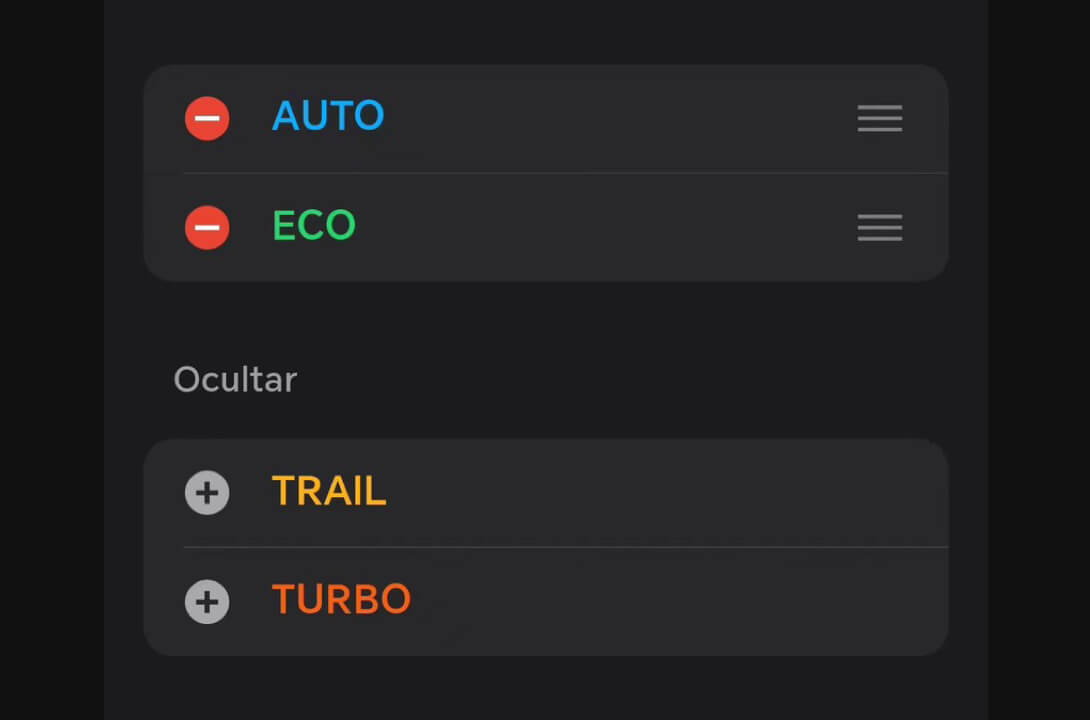Add TRAIL mode using its plus icon
1090x720 pixels.
pyautogui.click(x=207, y=493)
